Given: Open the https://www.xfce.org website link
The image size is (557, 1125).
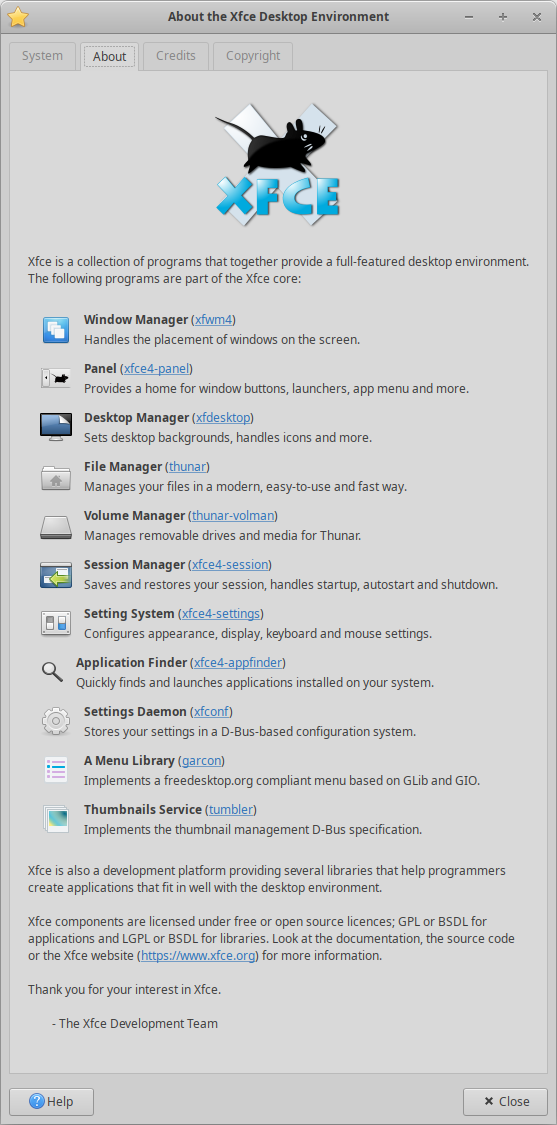Looking at the screenshot, I should tap(198, 956).
